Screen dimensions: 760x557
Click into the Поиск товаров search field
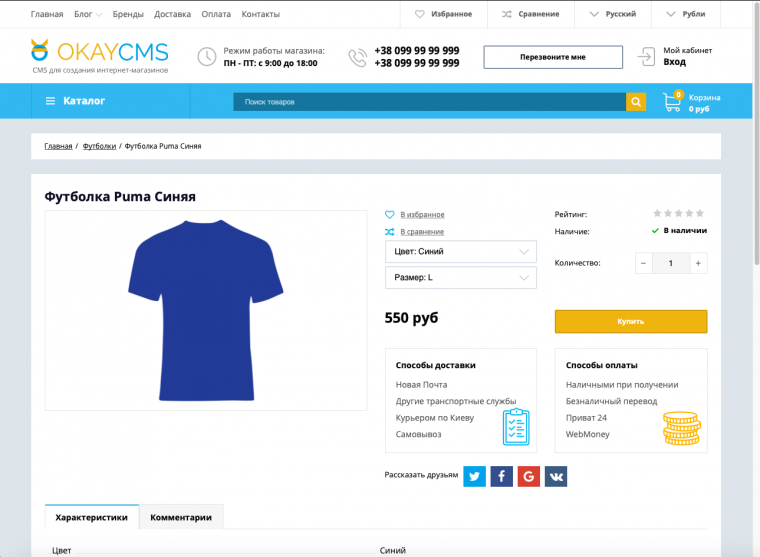429,102
